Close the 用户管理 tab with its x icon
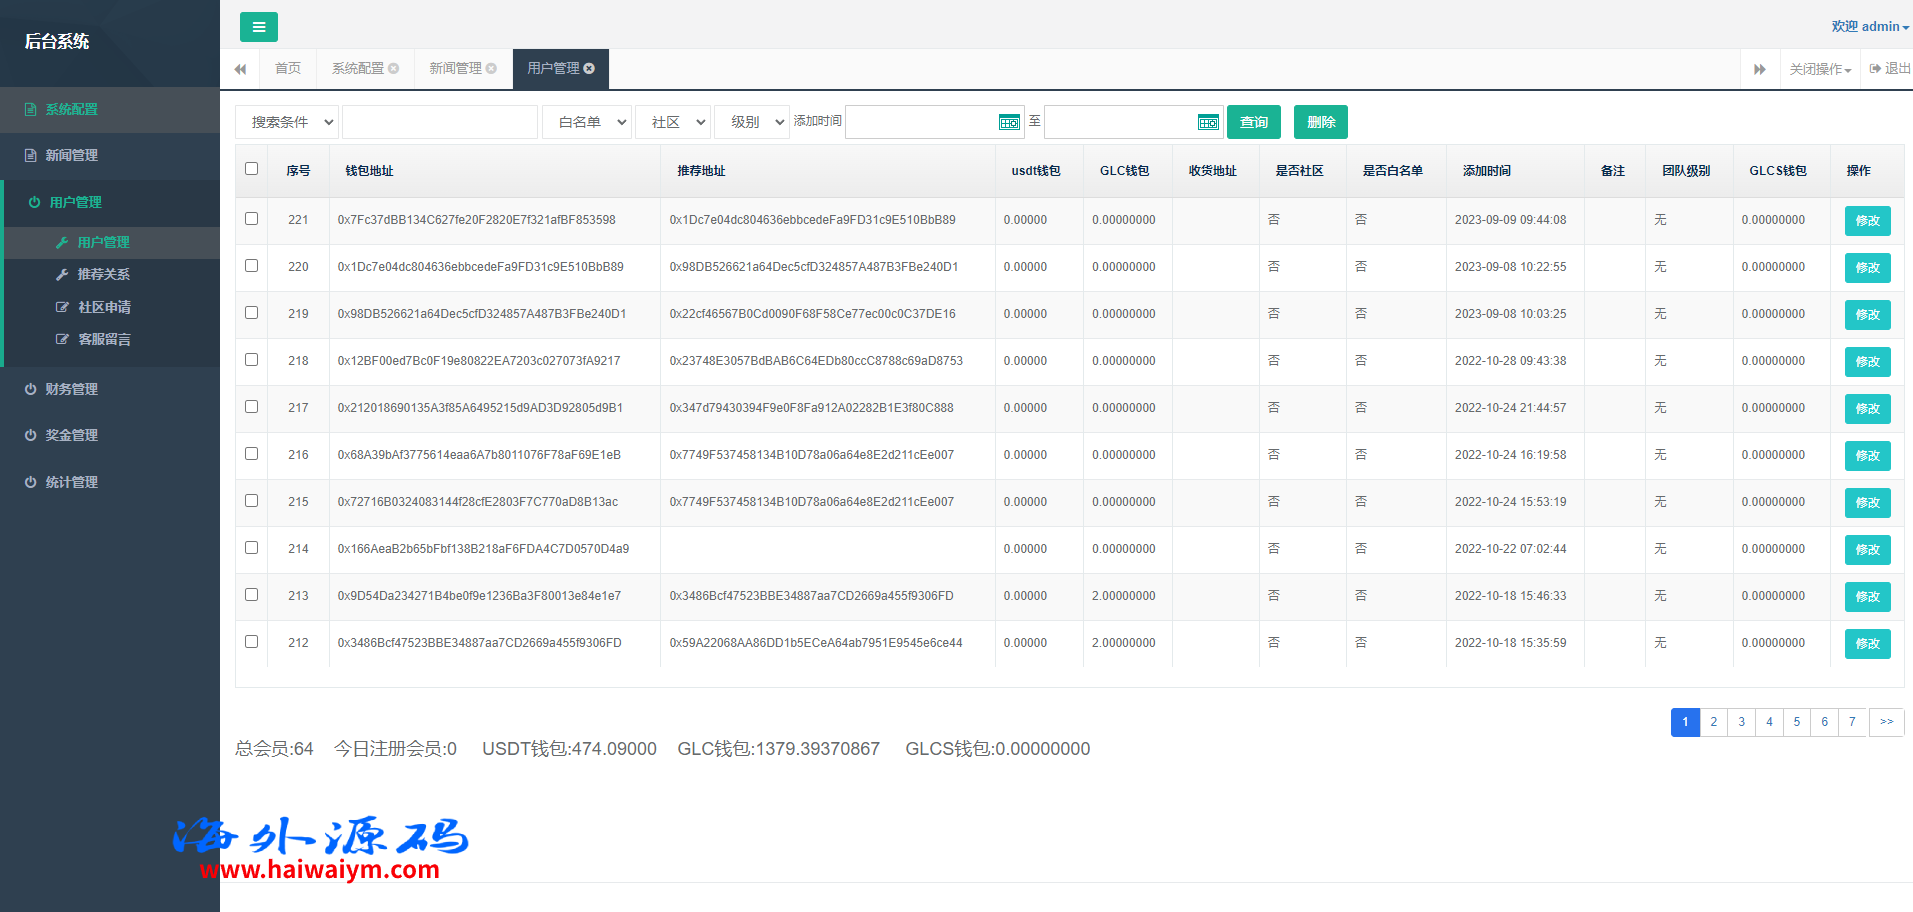This screenshot has height=912, width=1913. 589,68
